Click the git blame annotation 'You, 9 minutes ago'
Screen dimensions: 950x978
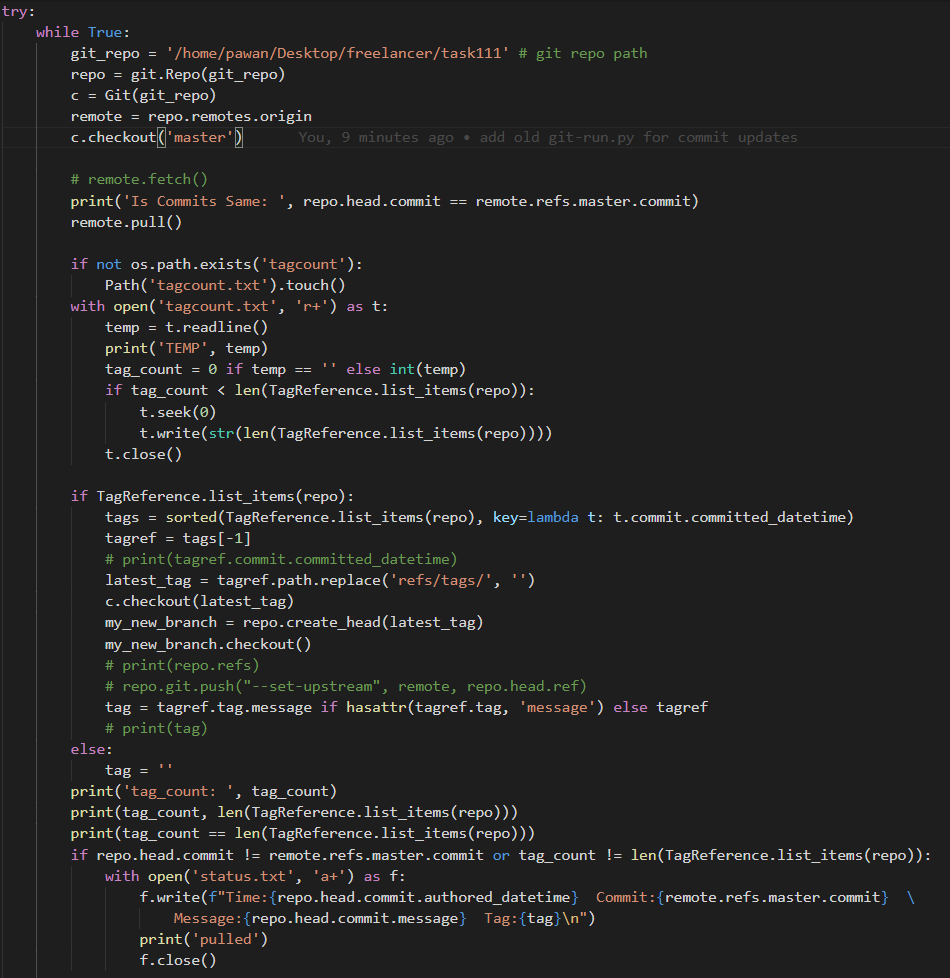376,137
